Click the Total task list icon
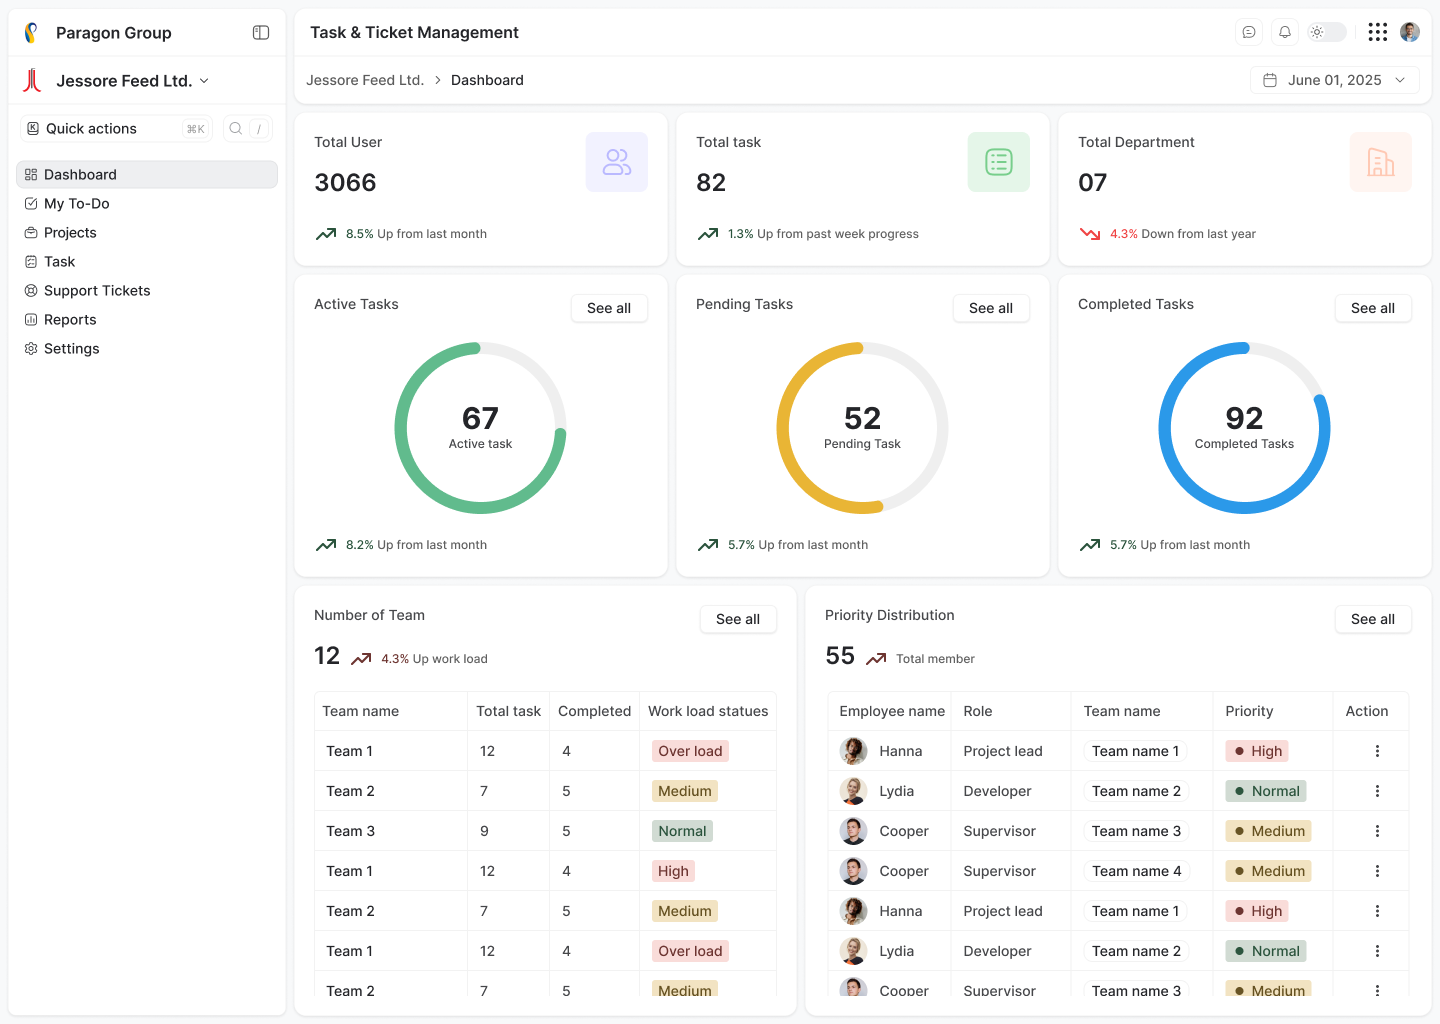Viewport: 1440px width, 1024px height. 998,162
